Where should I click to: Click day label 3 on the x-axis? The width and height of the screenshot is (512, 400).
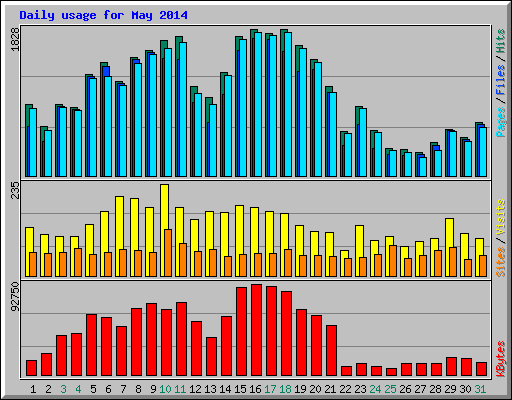click(x=63, y=389)
